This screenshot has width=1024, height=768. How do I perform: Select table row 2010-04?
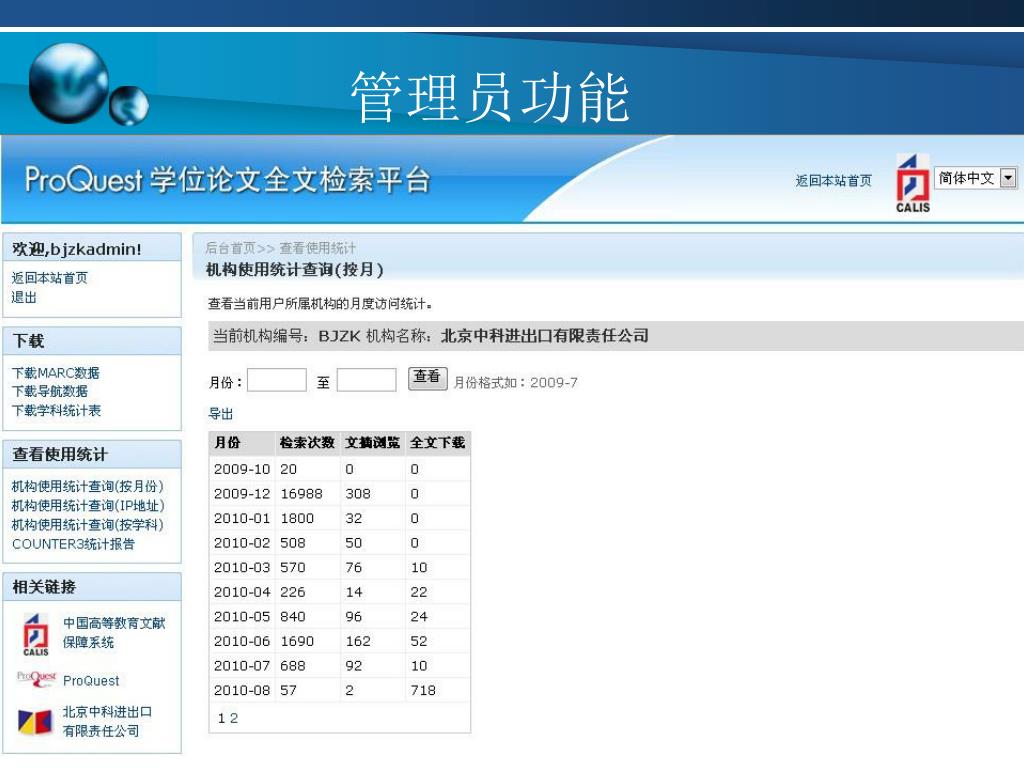[x=340, y=592]
